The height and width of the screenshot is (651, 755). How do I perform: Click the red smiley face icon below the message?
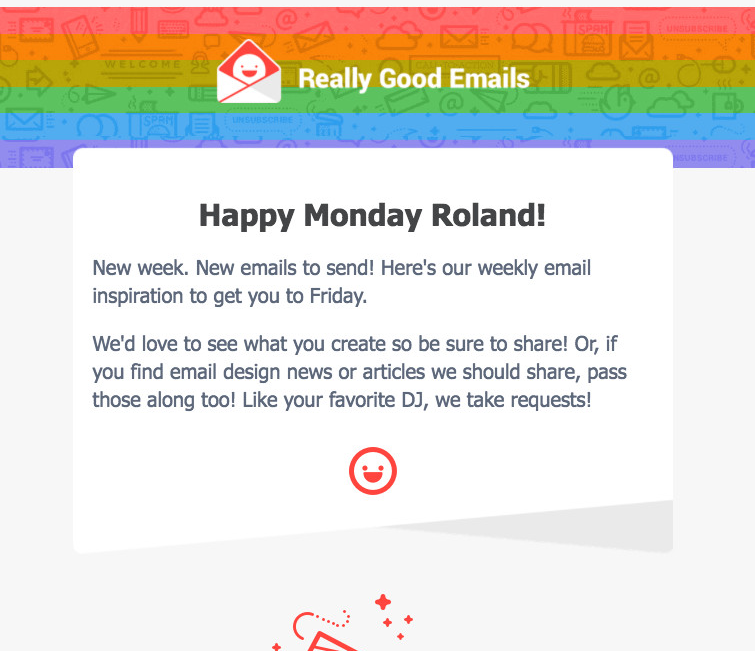[x=373, y=471]
